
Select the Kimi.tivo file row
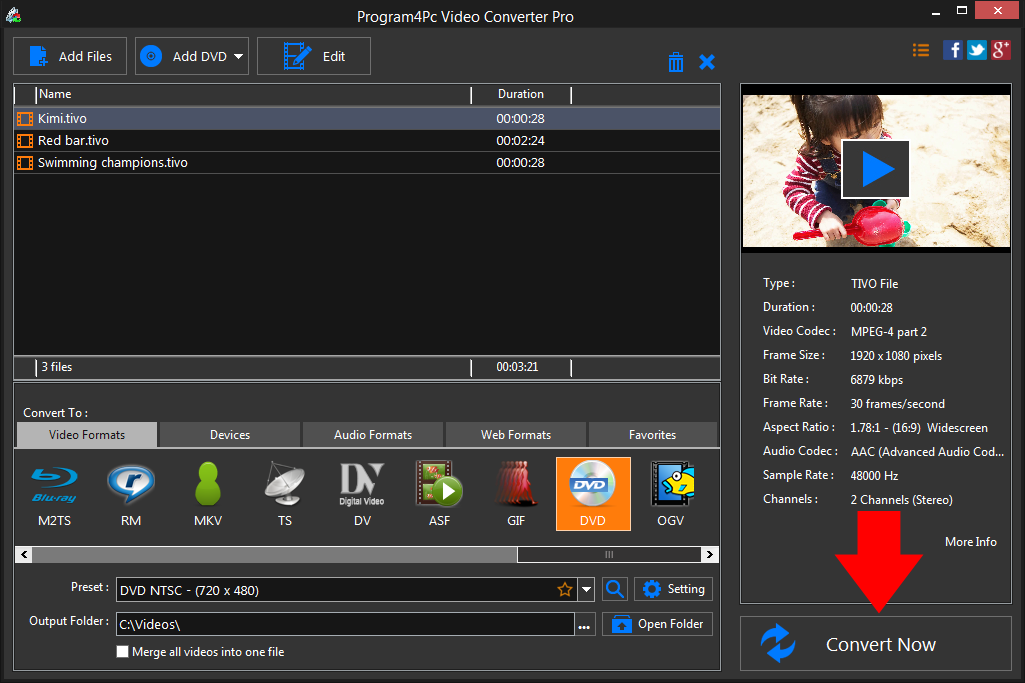(x=367, y=119)
